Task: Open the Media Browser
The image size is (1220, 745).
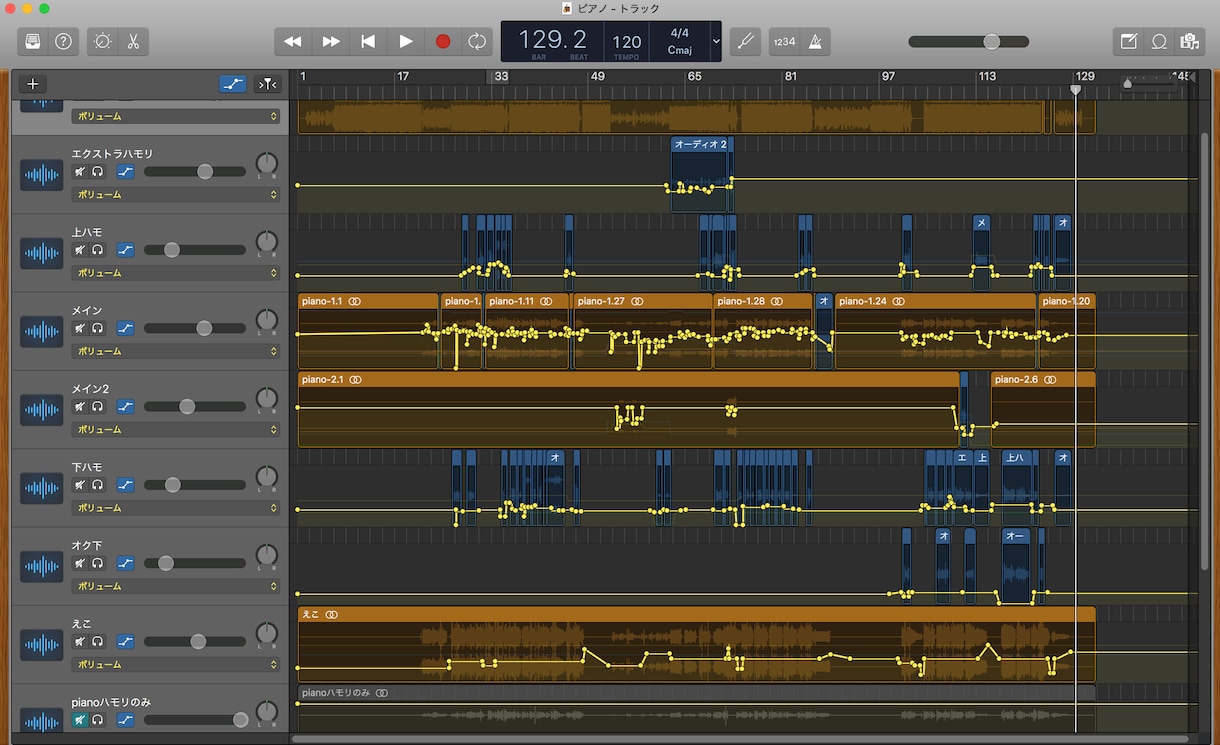Action: click(x=1189, y=41)
